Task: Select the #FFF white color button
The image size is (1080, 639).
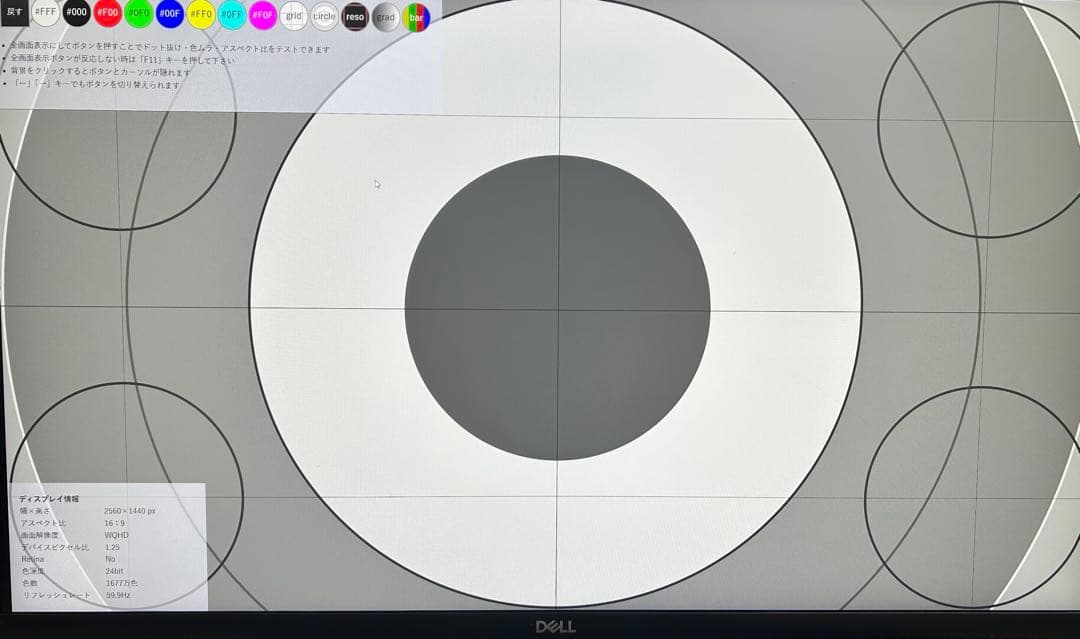Action: [45, 12]
